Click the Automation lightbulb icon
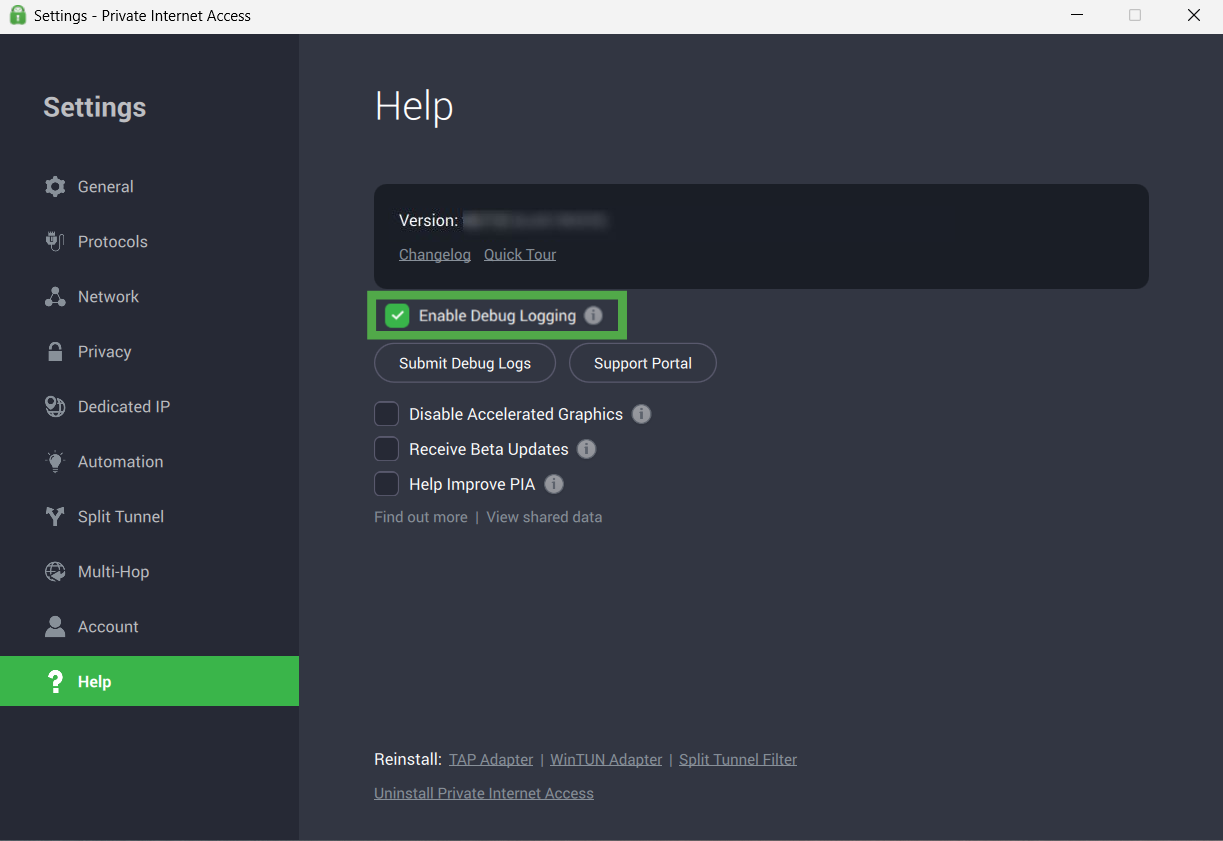 (x=55, y=462)
